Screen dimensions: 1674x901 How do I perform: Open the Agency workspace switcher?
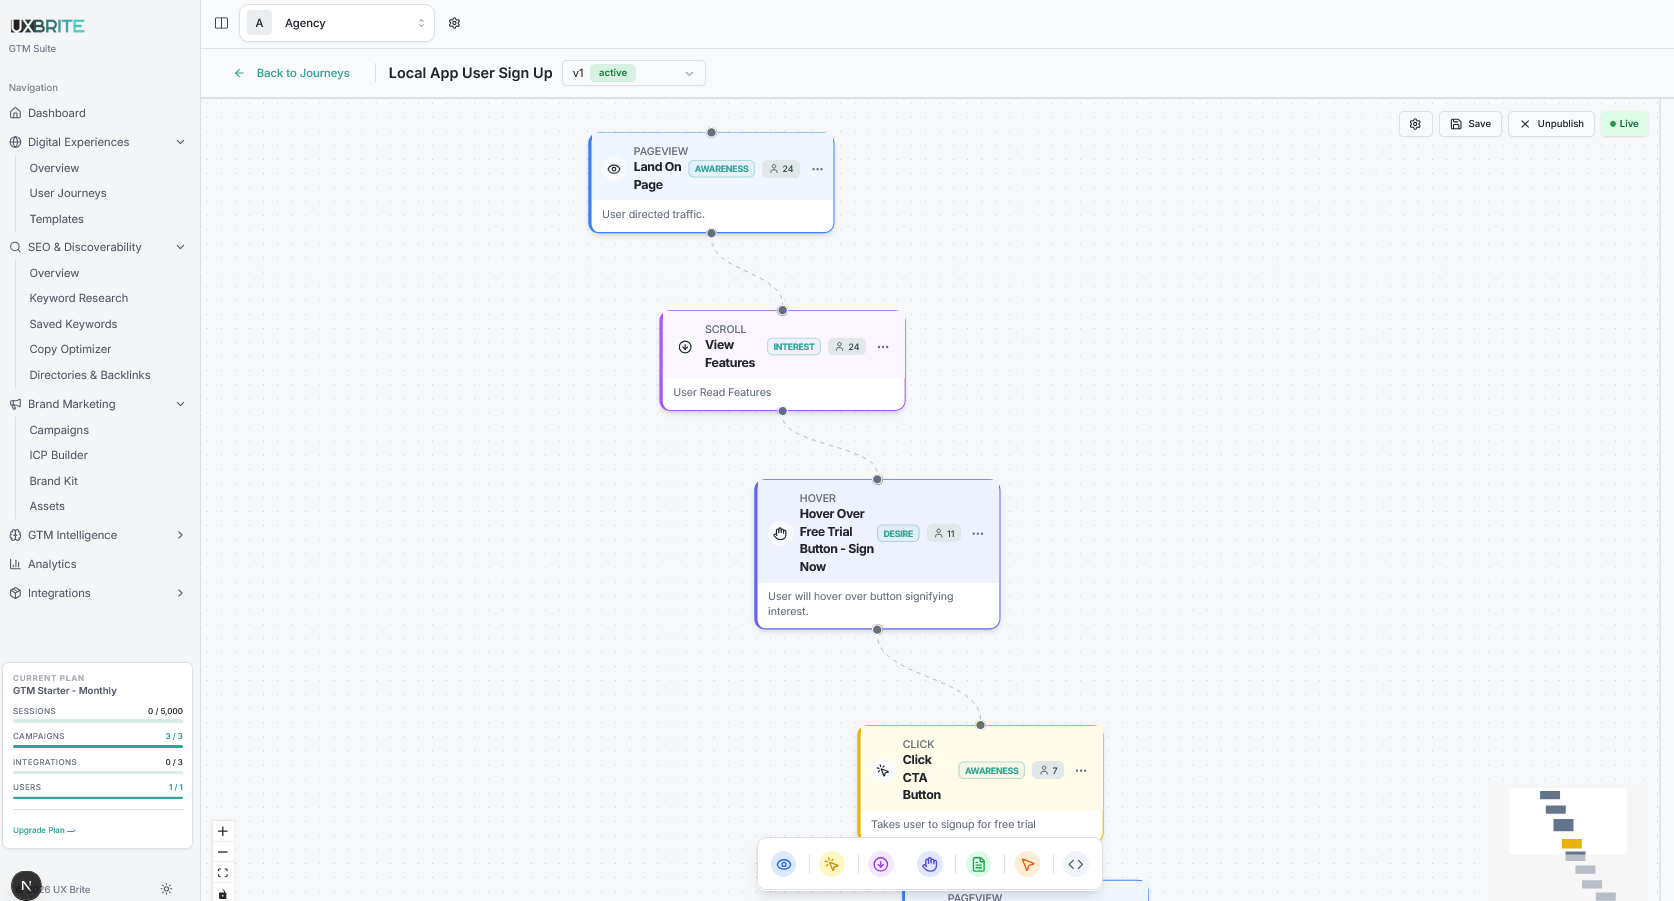(x=337, y=23)
